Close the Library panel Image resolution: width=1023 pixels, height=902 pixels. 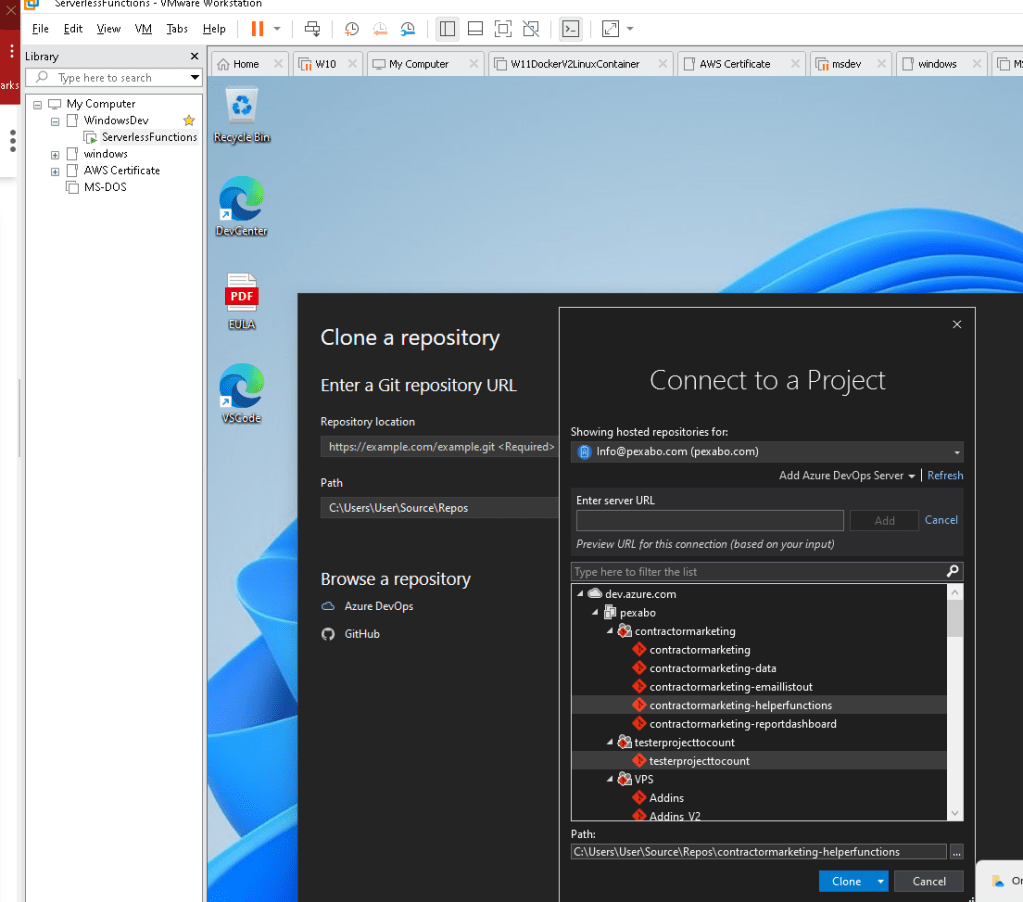point(194,56)
